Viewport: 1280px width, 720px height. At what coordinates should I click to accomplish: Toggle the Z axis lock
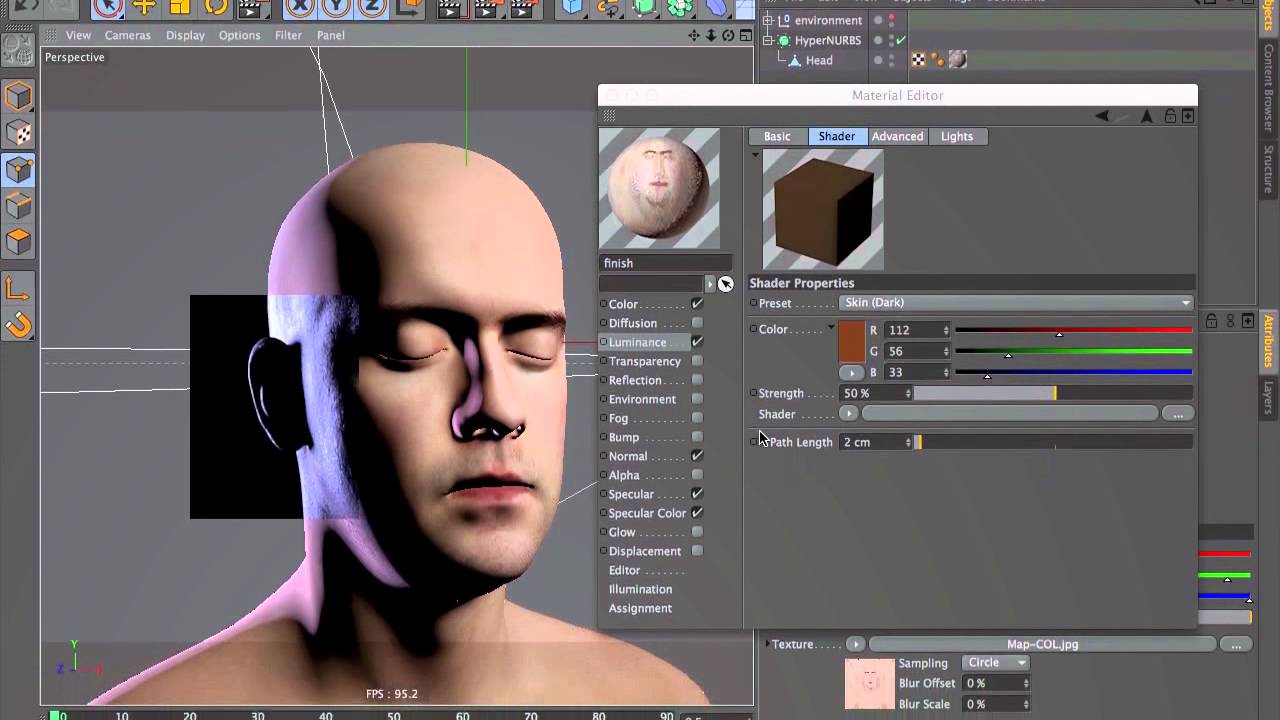372,7
